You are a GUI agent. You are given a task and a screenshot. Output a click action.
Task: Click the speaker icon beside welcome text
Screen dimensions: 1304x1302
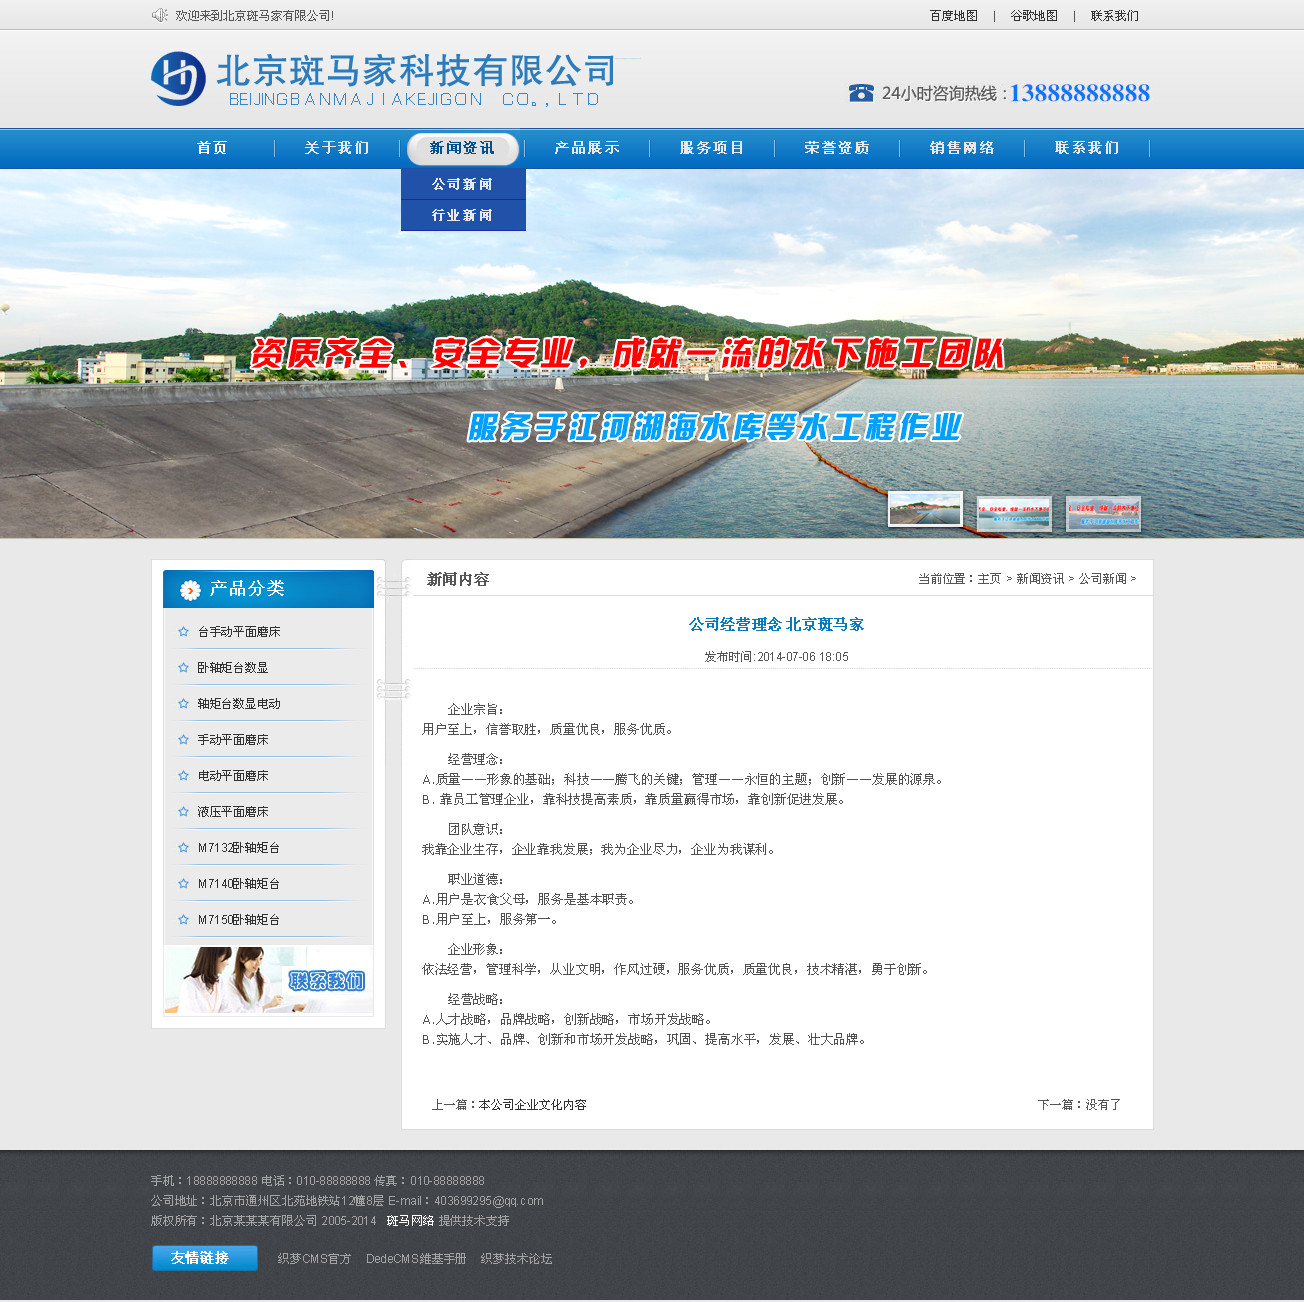click(159, 15)
